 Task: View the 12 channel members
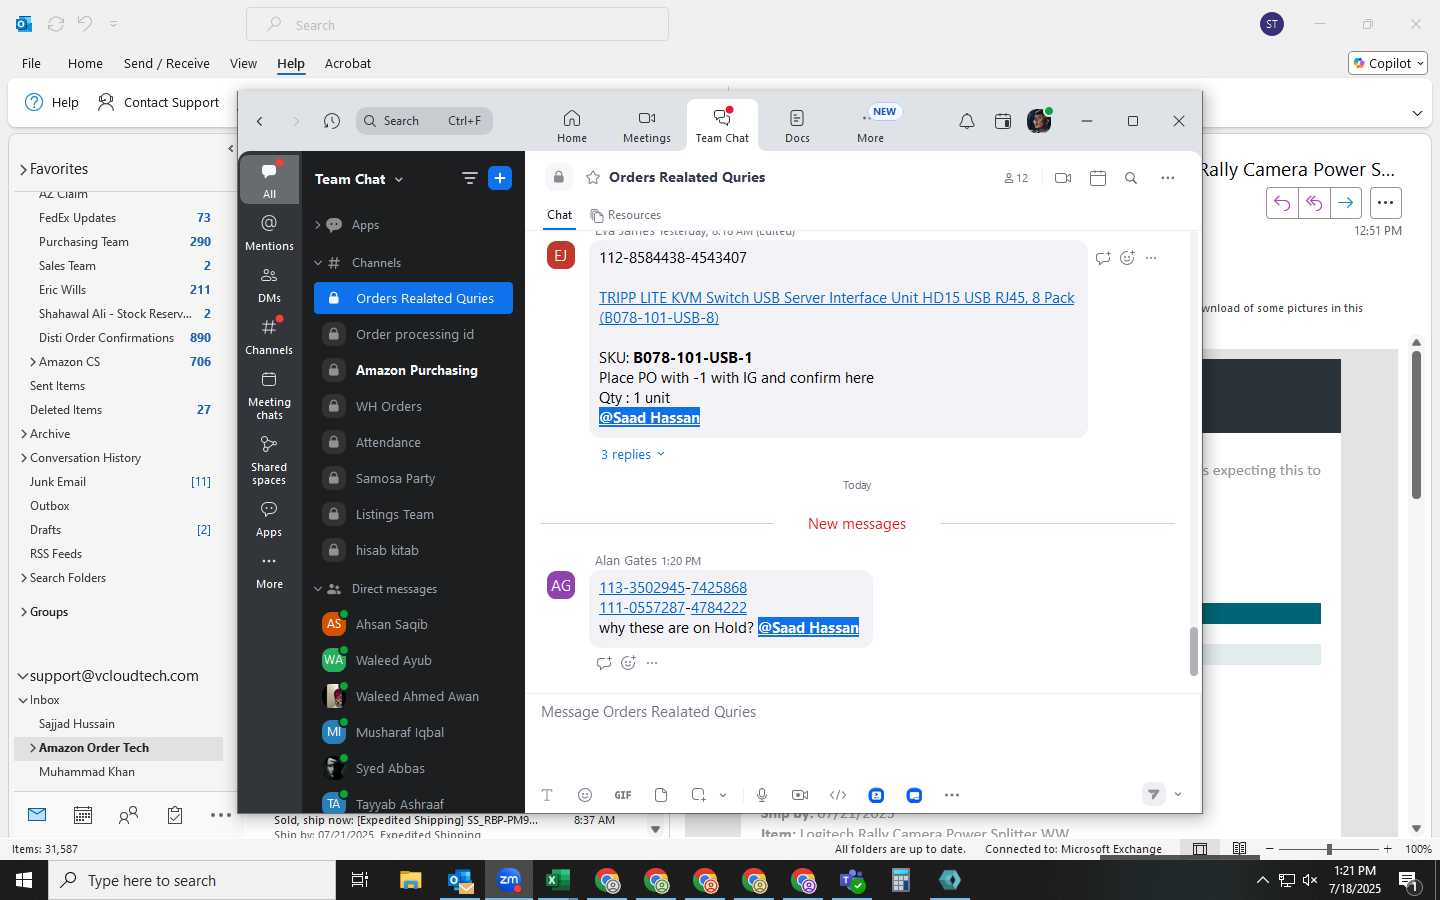(1016, 178)
